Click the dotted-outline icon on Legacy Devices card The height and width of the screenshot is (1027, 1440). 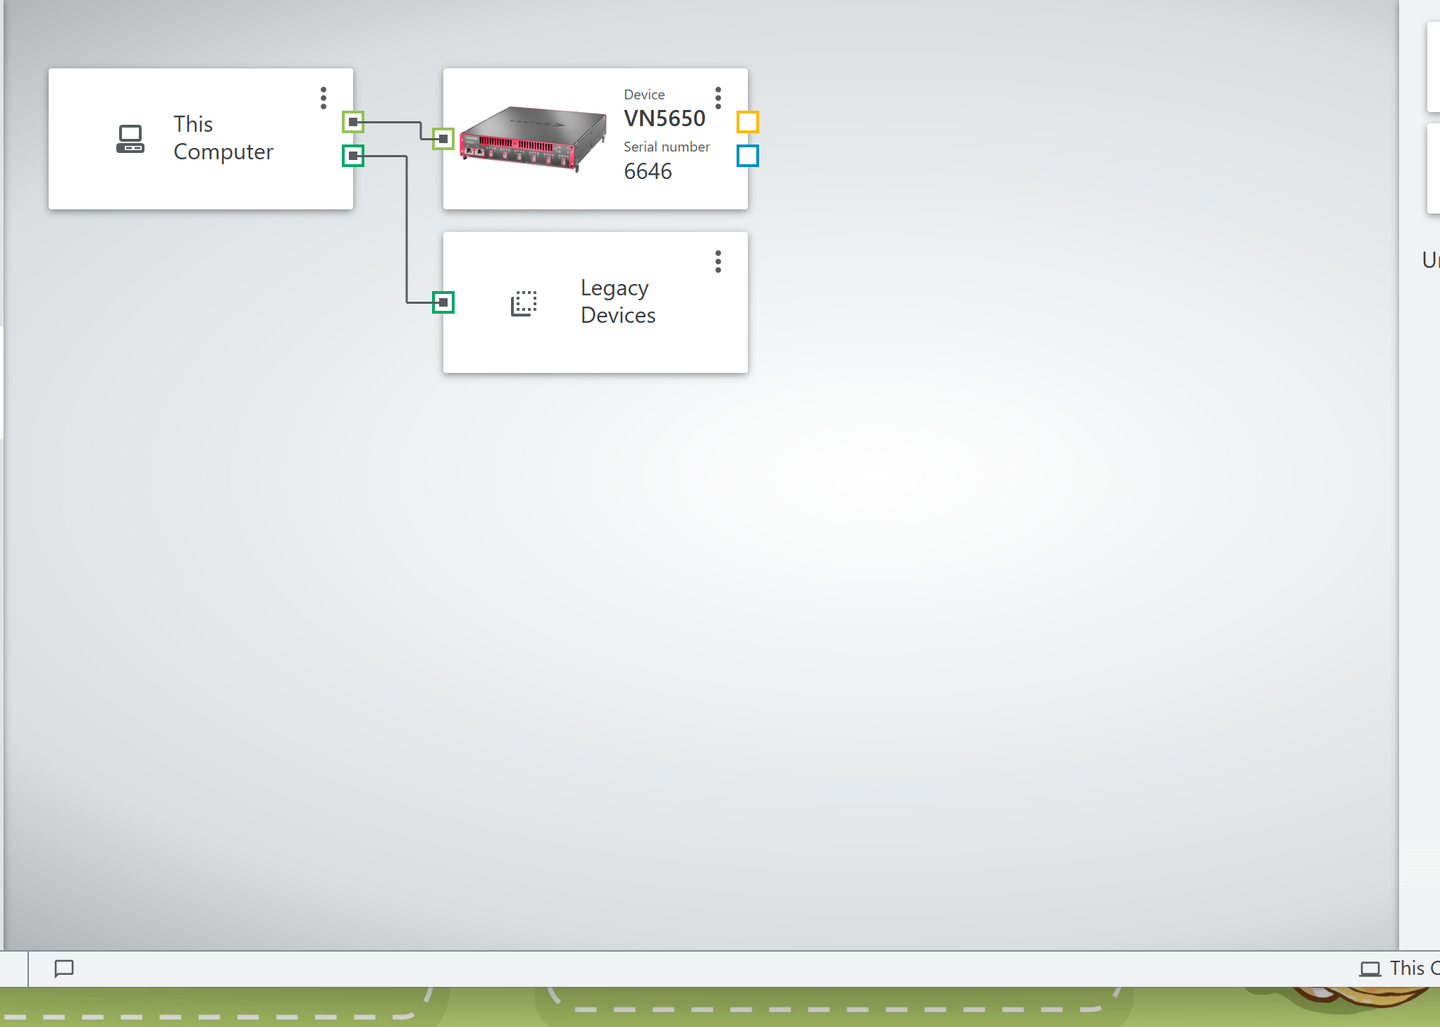tap(524, 302)
